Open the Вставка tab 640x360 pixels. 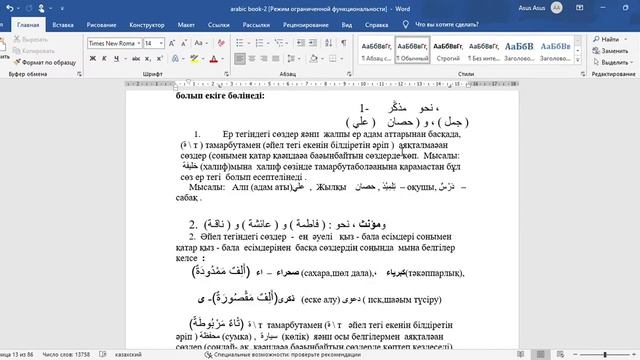pos(63,25)
